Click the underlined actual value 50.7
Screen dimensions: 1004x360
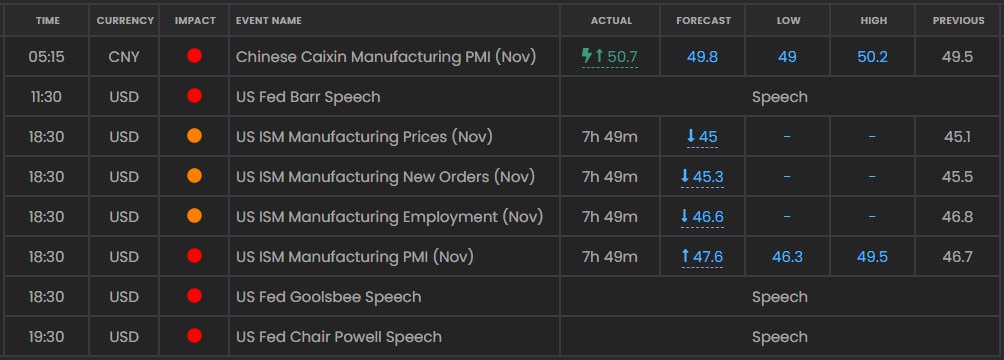pos(622,57)
